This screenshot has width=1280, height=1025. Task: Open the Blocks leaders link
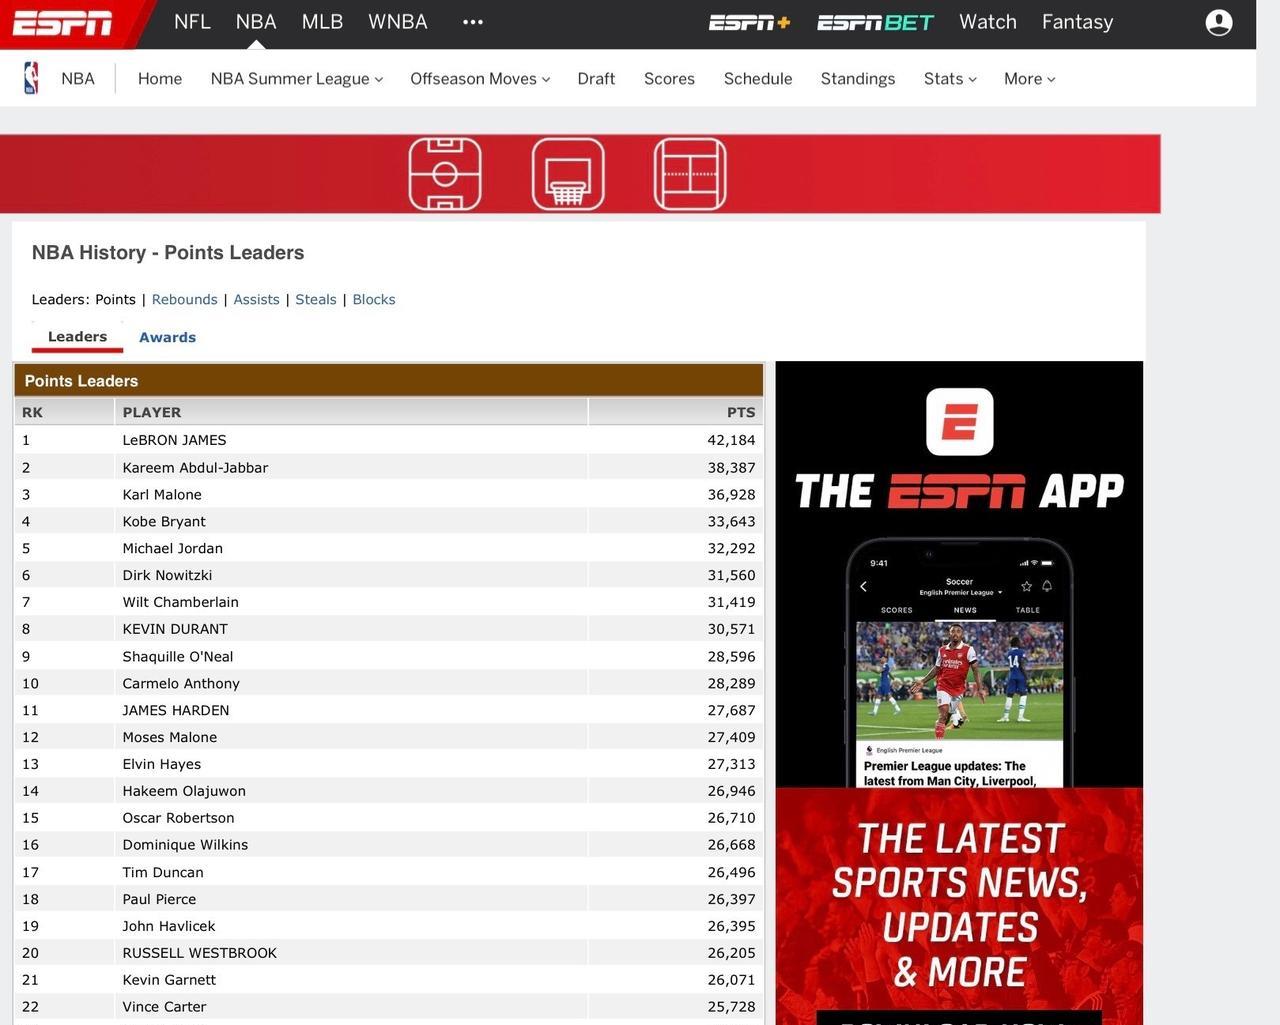click(374, 300)
